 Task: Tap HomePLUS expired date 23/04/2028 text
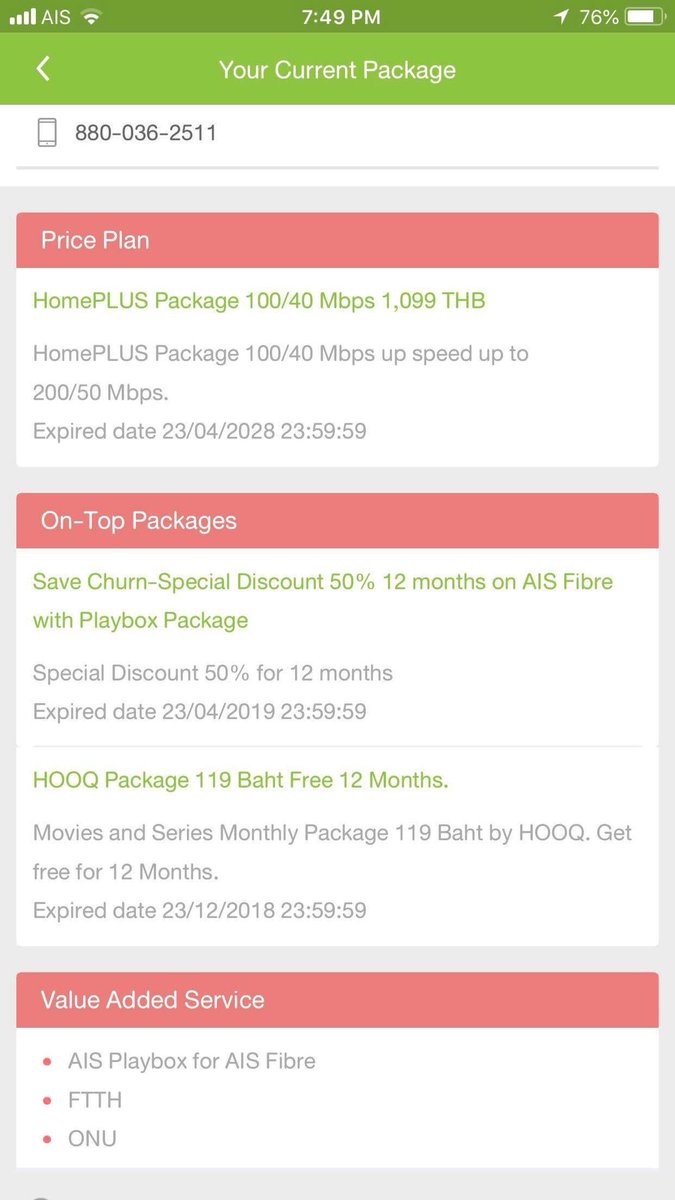tap(200, 431)
